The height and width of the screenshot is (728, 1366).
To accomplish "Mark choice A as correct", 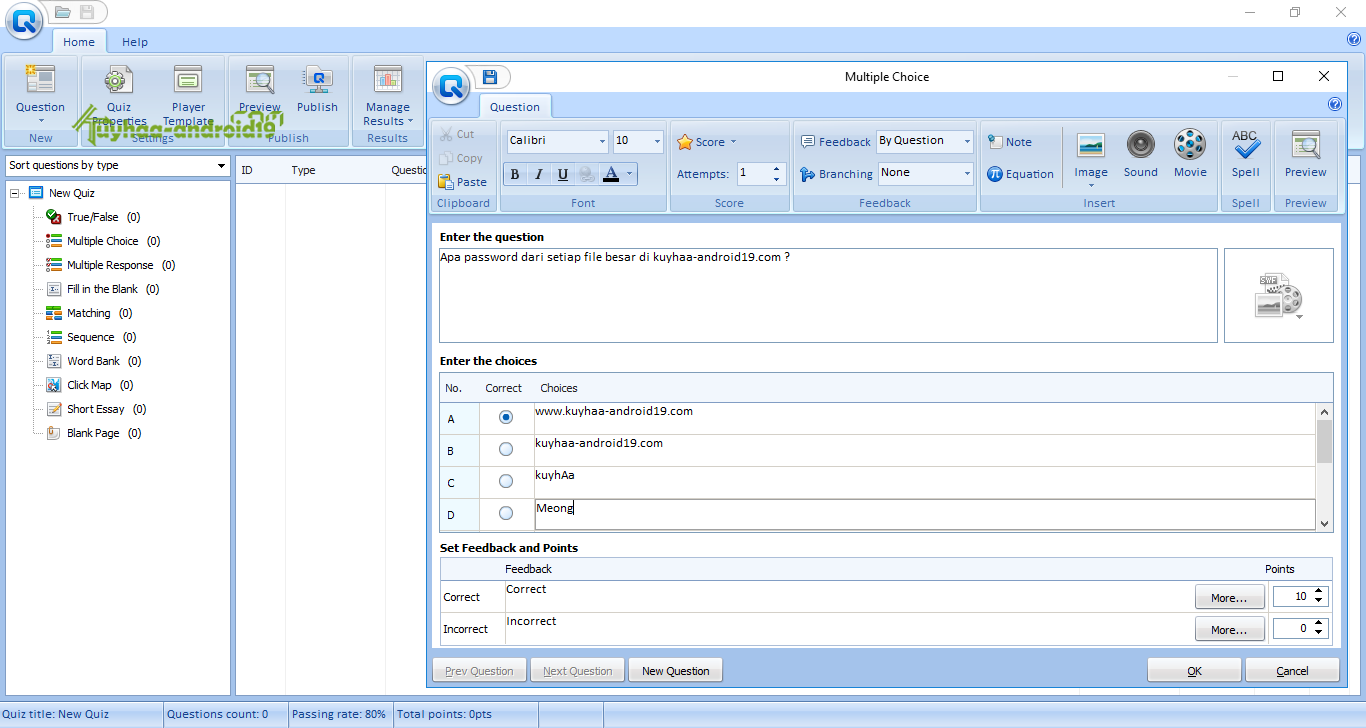I will [506, 417].
